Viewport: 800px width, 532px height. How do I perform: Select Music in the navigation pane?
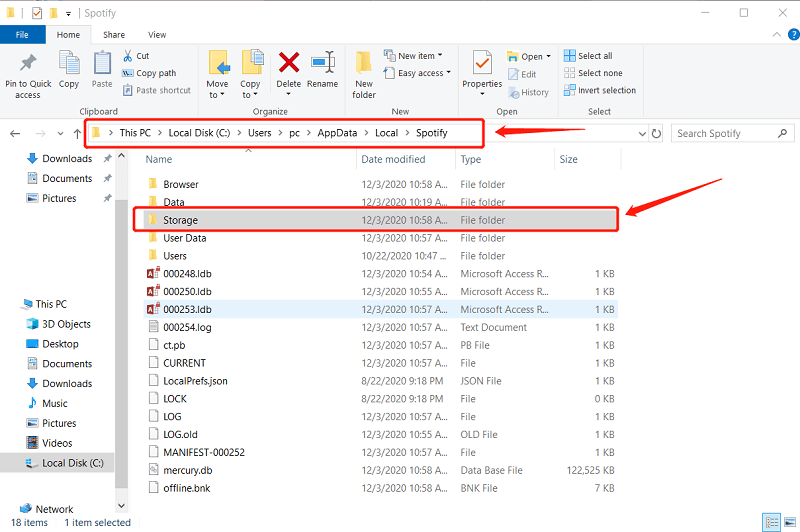coord(47,403)
